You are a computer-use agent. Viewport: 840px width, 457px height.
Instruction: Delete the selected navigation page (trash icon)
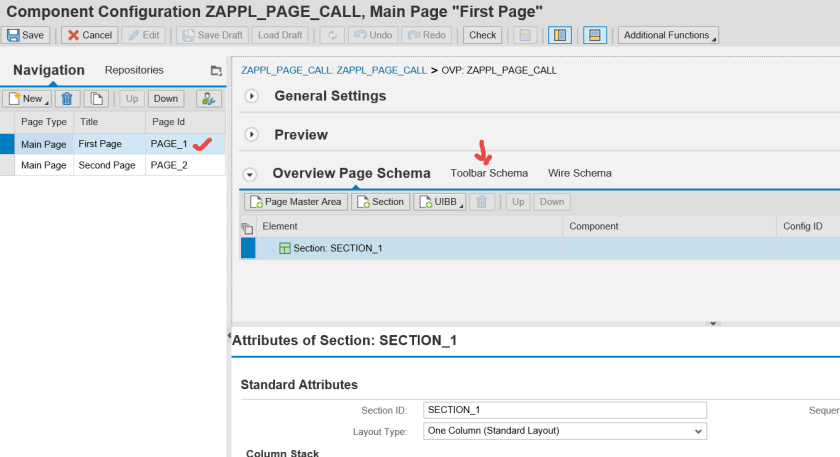pos(68,98)
